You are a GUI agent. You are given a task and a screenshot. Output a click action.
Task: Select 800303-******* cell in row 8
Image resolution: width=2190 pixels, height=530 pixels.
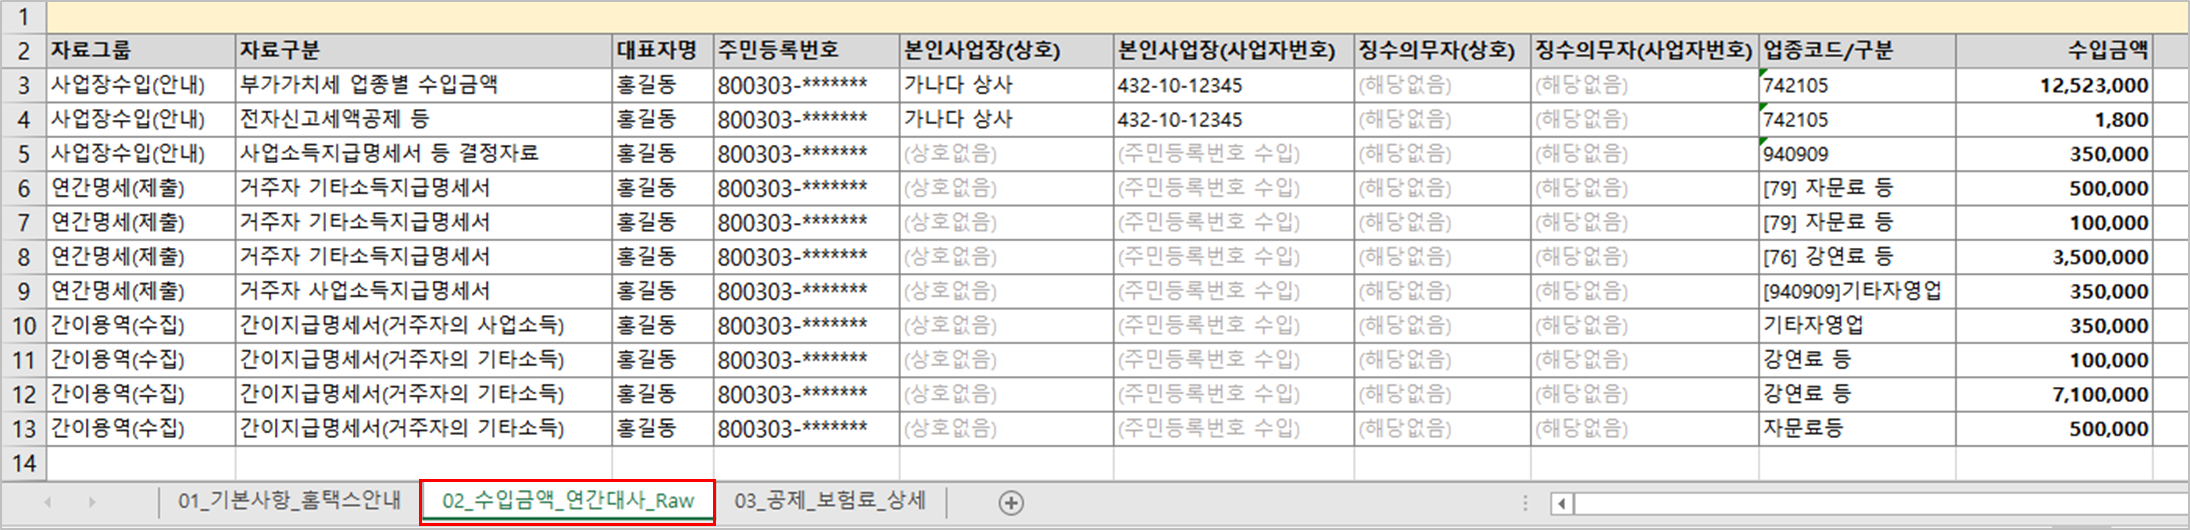pos(806,257)
